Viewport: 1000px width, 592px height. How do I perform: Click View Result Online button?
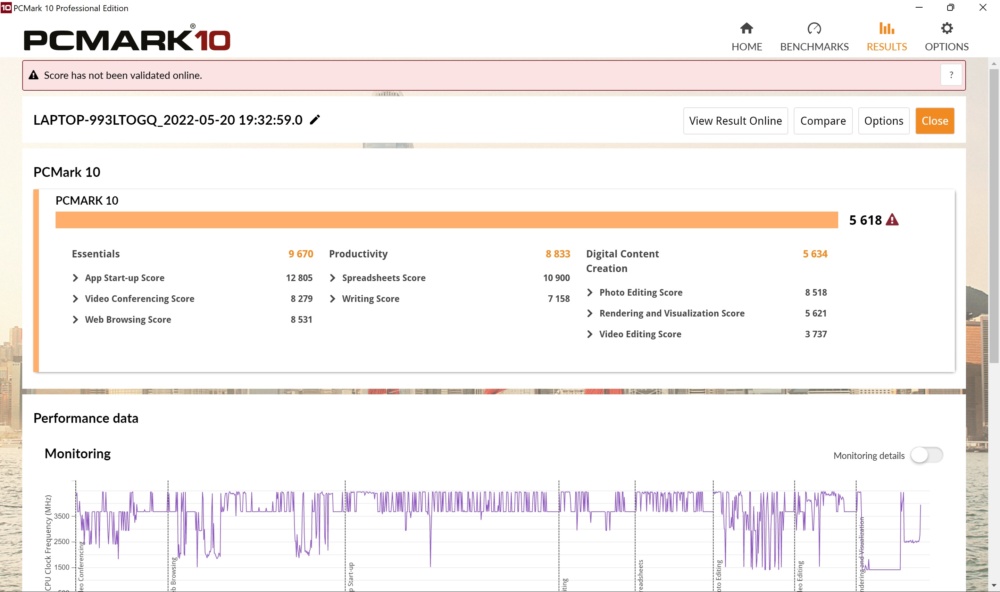[735, 121]
